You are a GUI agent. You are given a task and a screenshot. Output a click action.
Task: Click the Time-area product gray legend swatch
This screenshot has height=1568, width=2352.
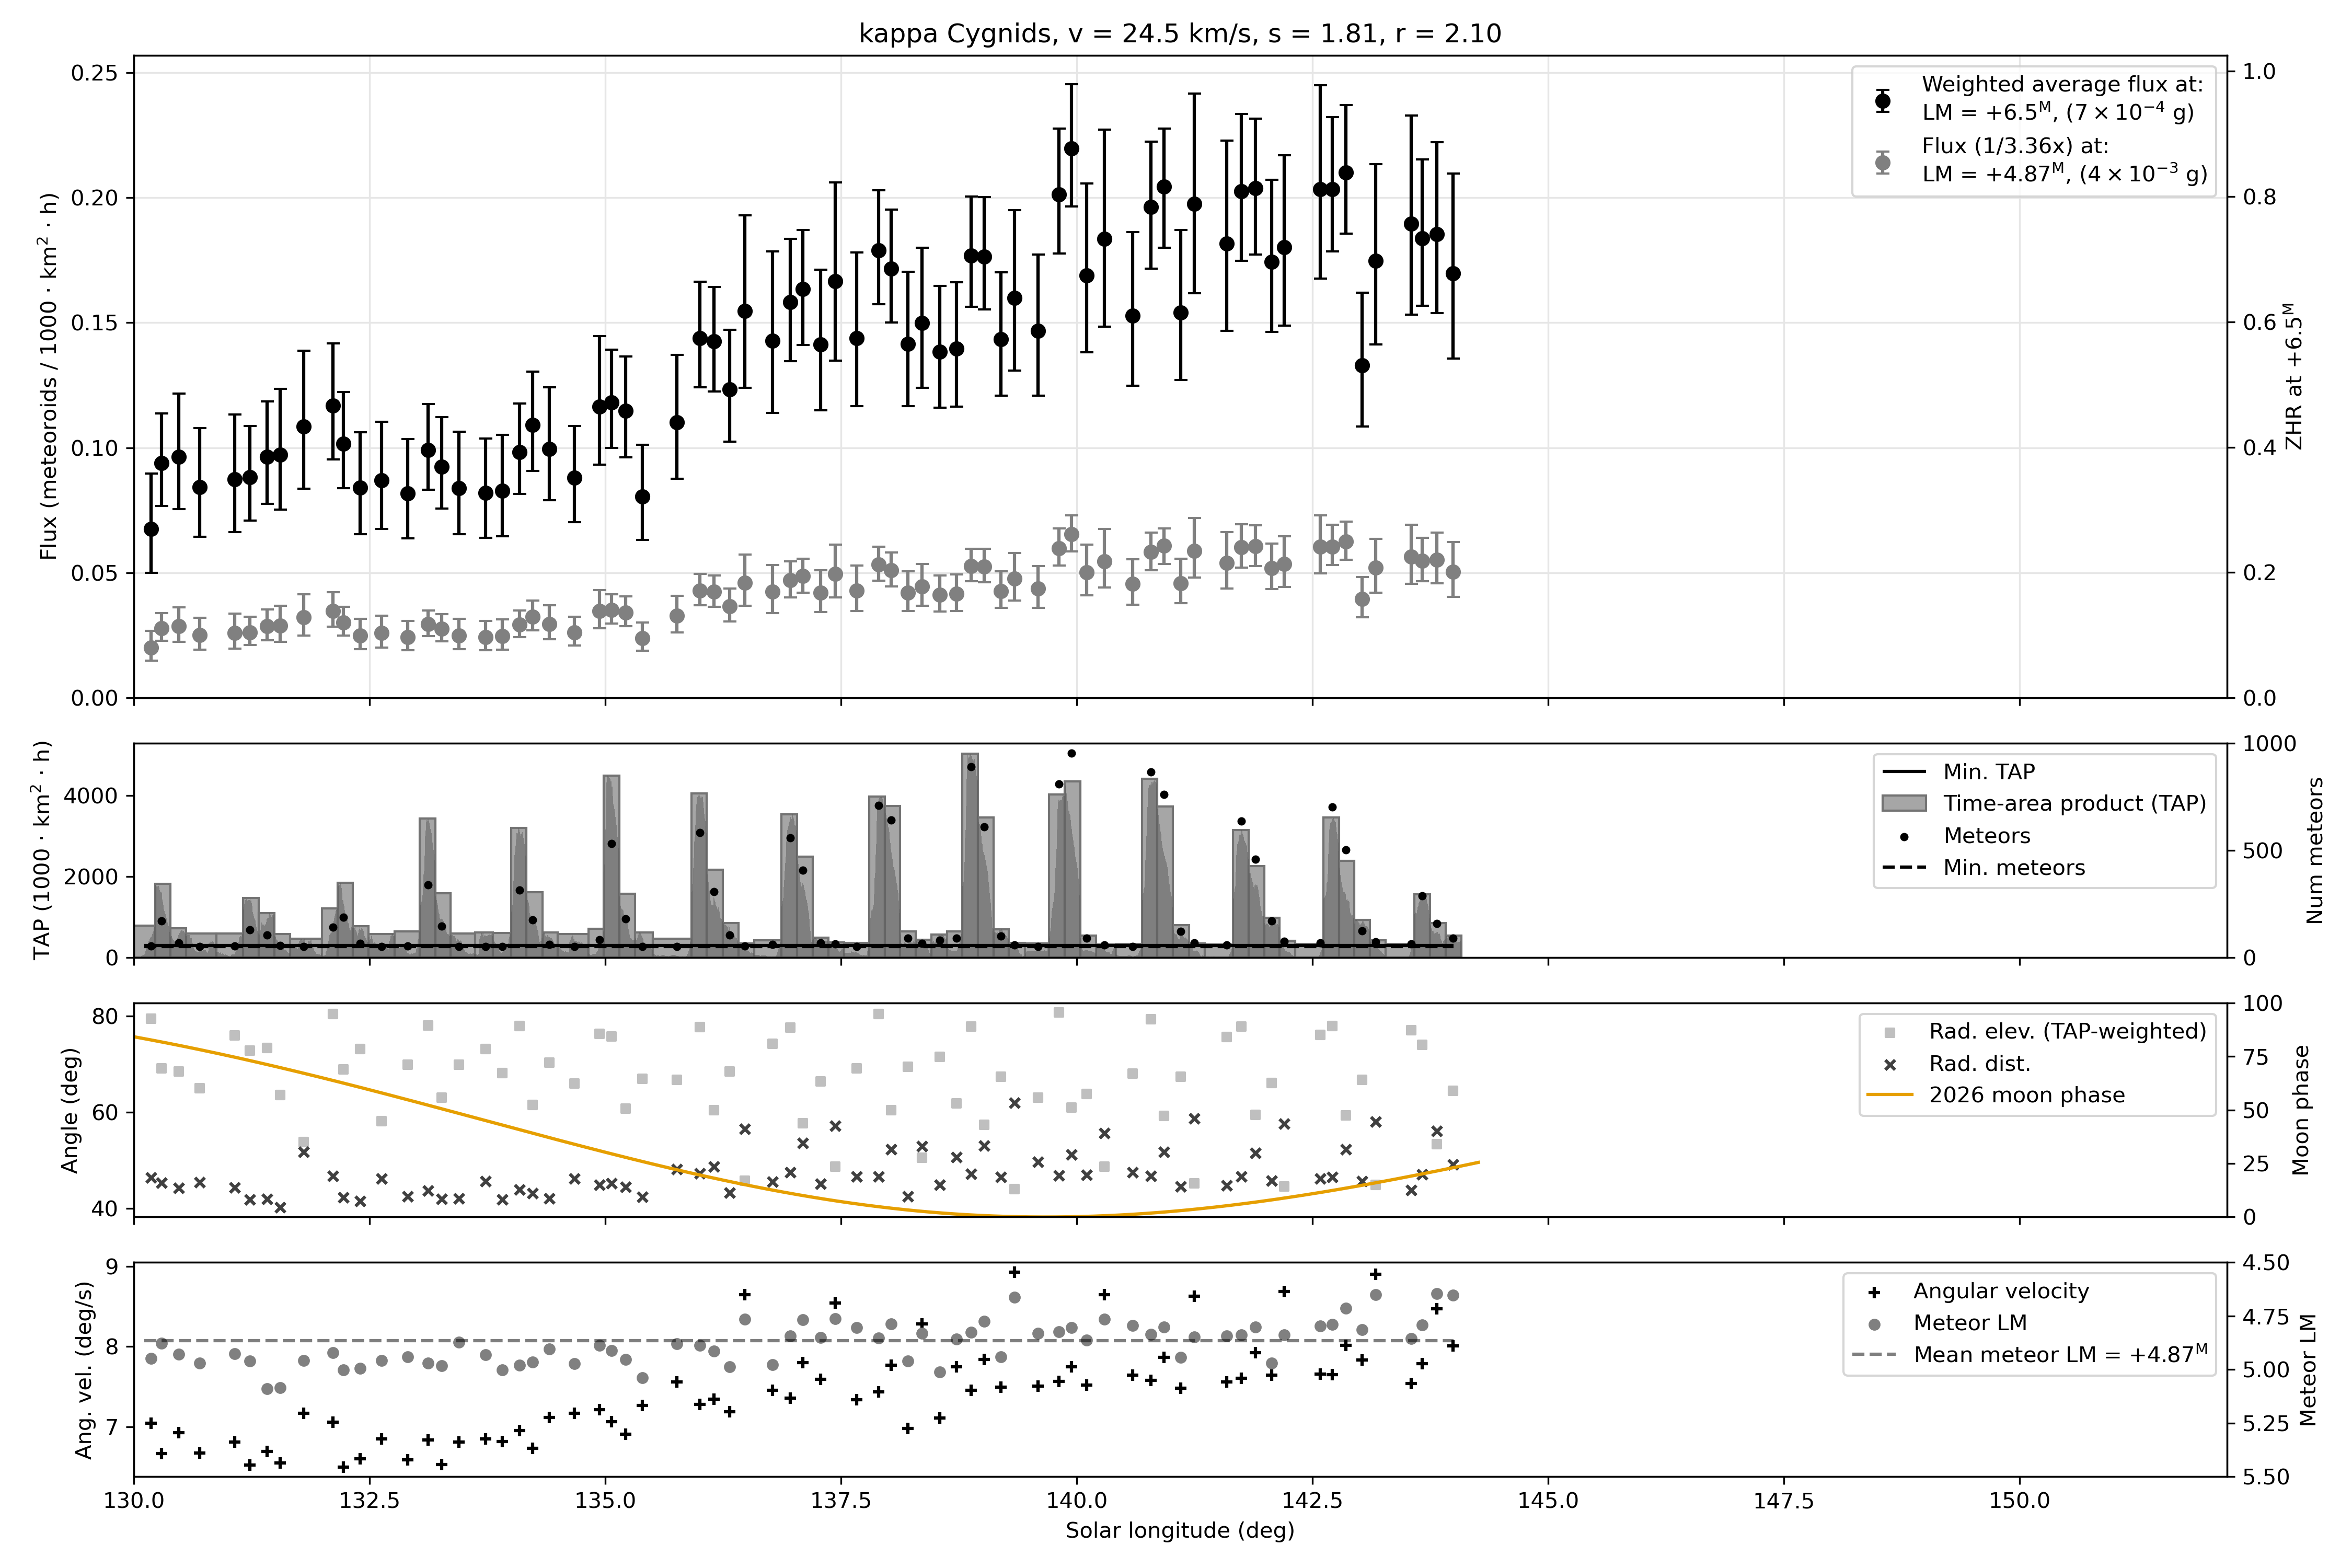(x=1904, y=803)
